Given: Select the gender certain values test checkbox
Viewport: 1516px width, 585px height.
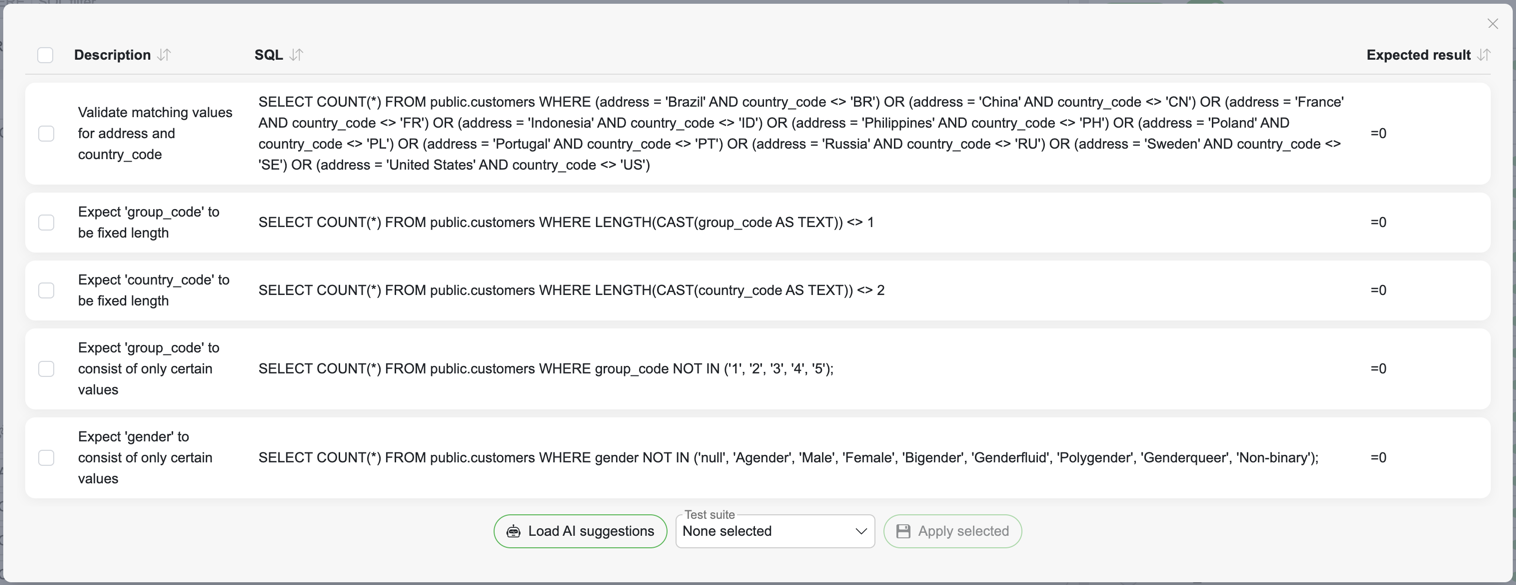Looking at the screenshot, I should tap(46, 458).
